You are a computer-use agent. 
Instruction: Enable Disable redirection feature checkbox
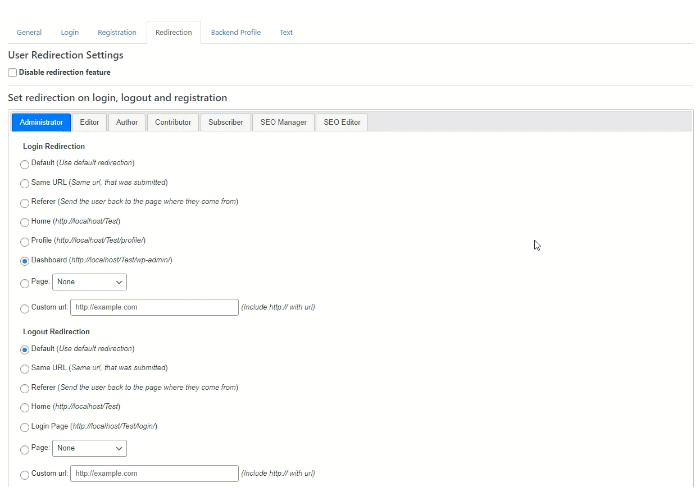point(12,72)
